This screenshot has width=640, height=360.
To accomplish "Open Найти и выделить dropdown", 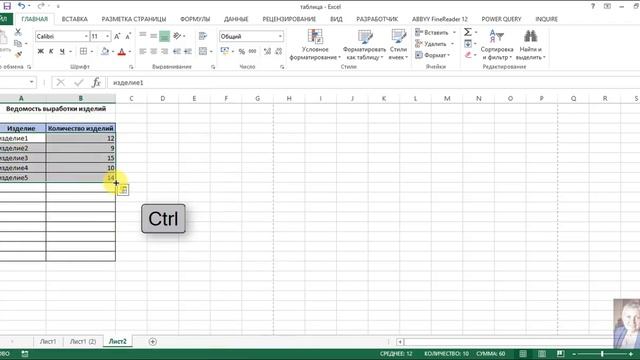I will (x=530, y=44).
